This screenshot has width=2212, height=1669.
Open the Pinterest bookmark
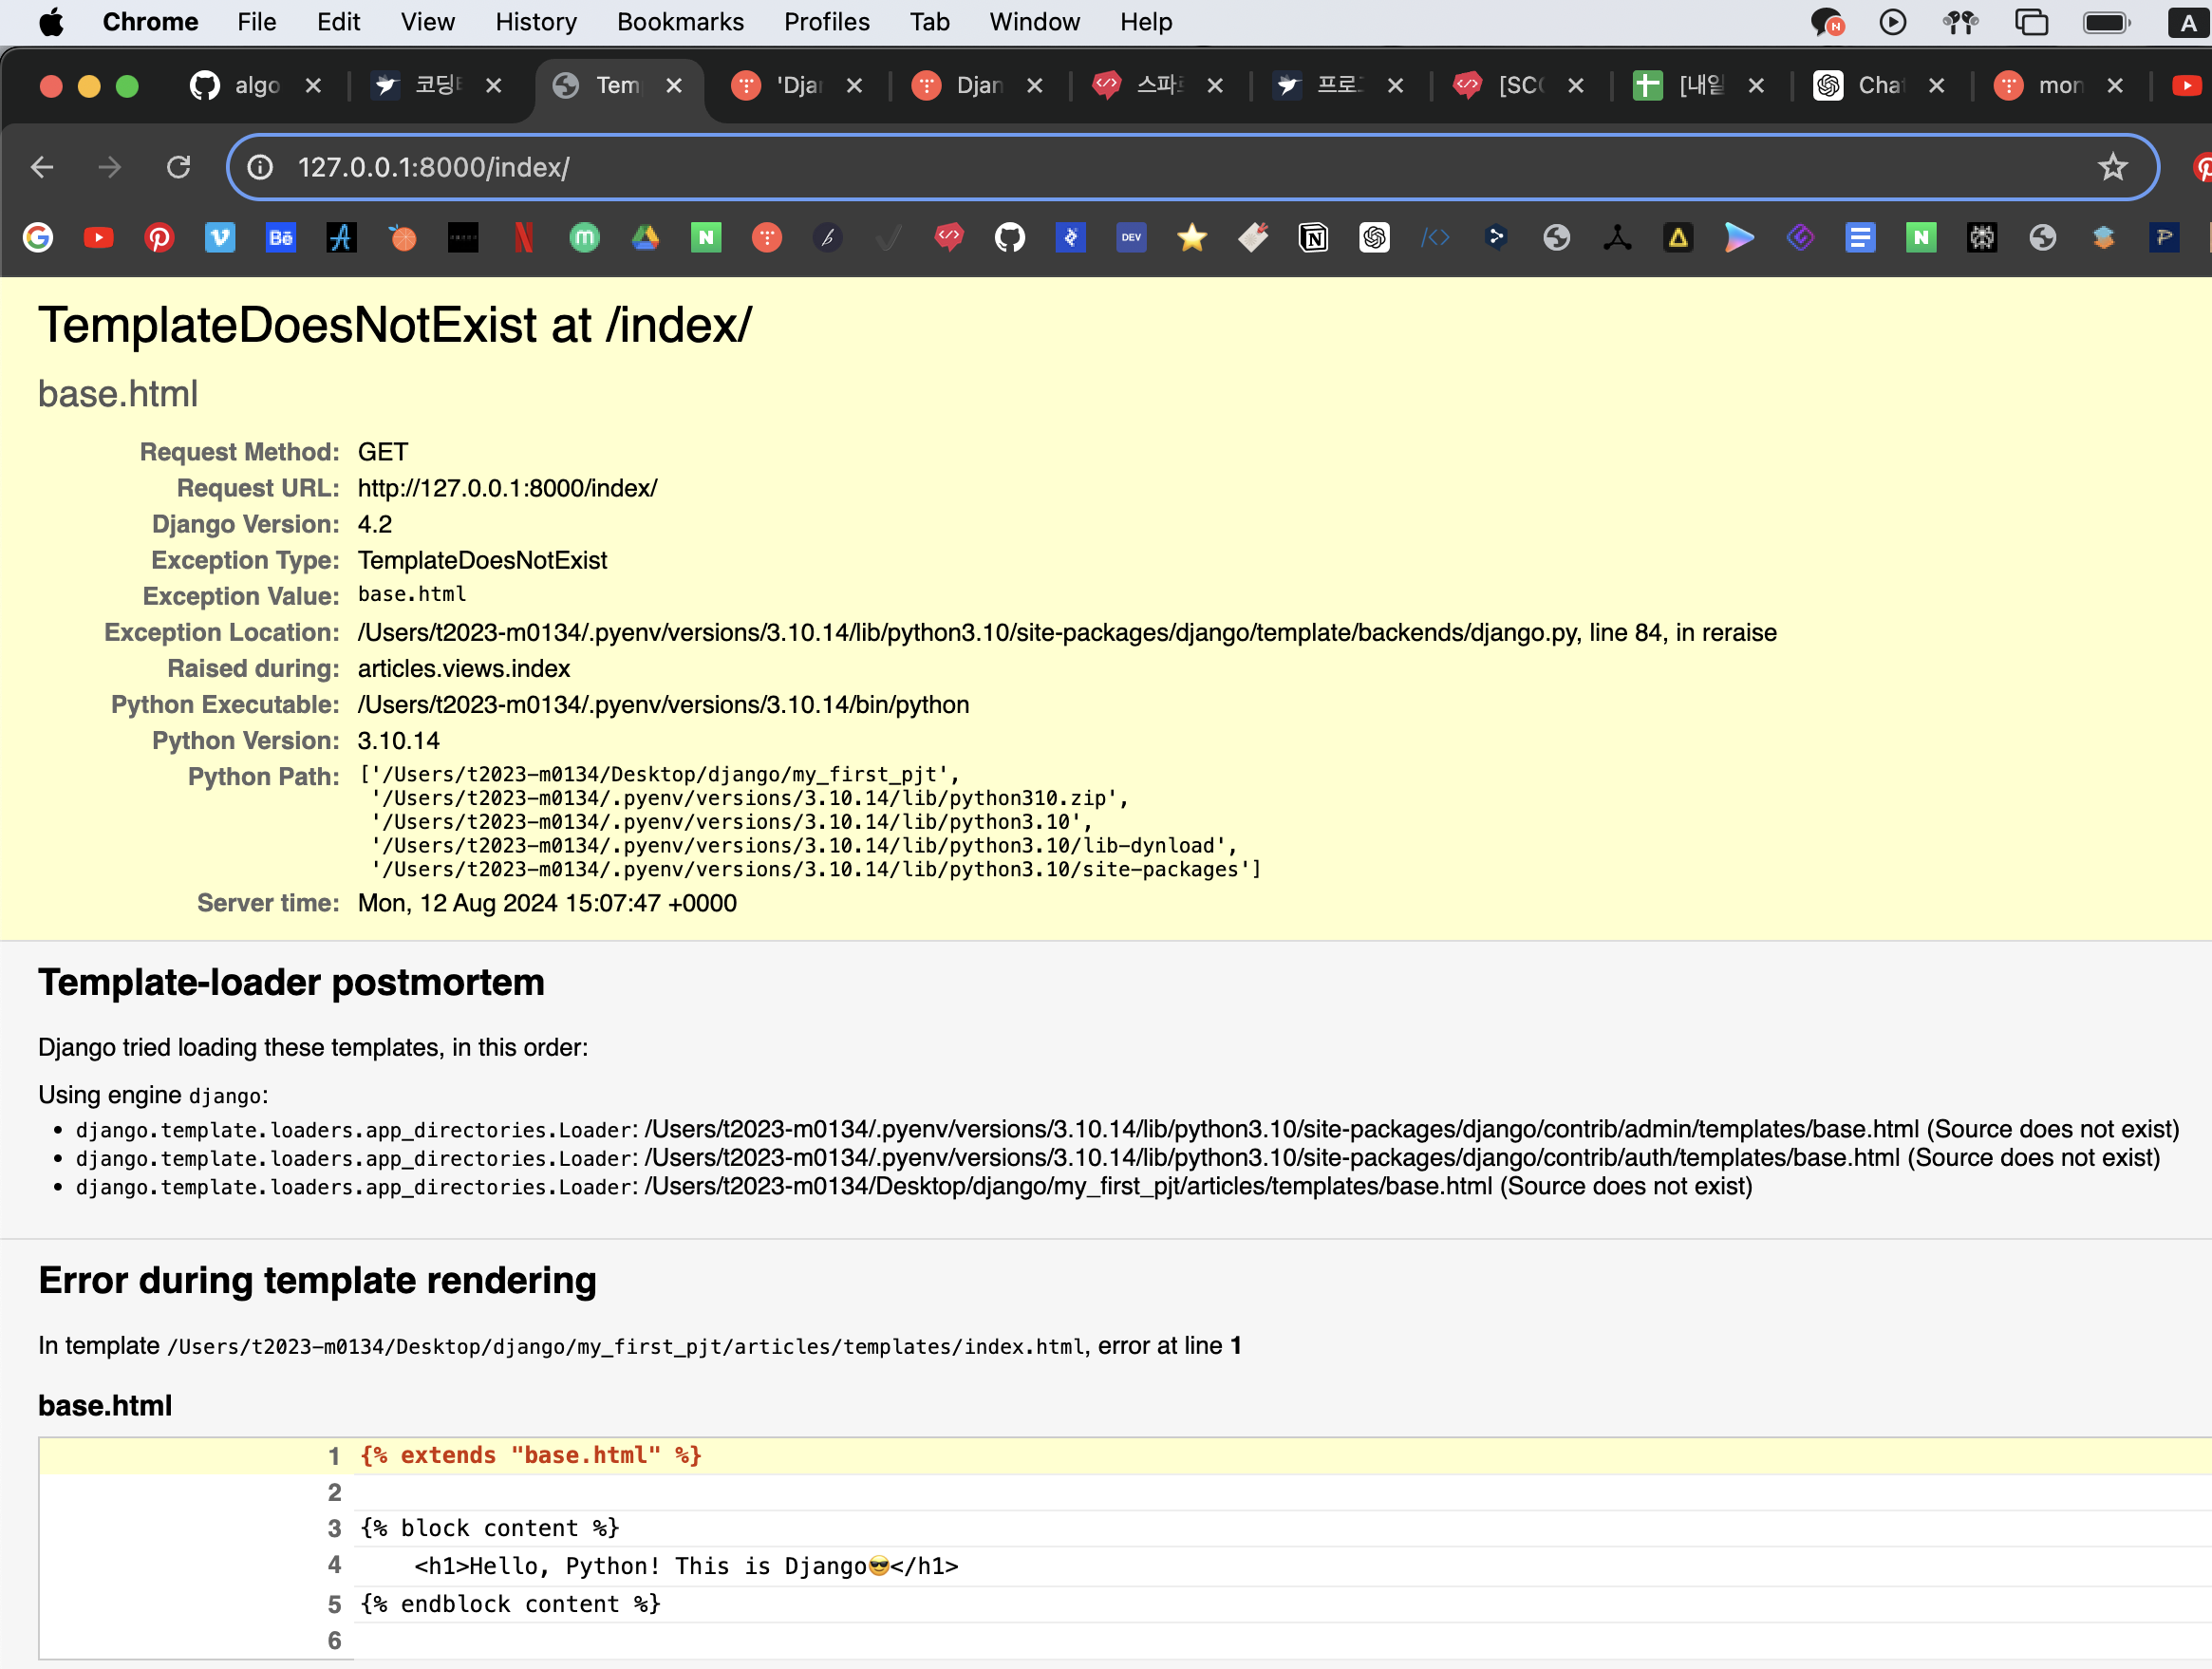[159, 237]
